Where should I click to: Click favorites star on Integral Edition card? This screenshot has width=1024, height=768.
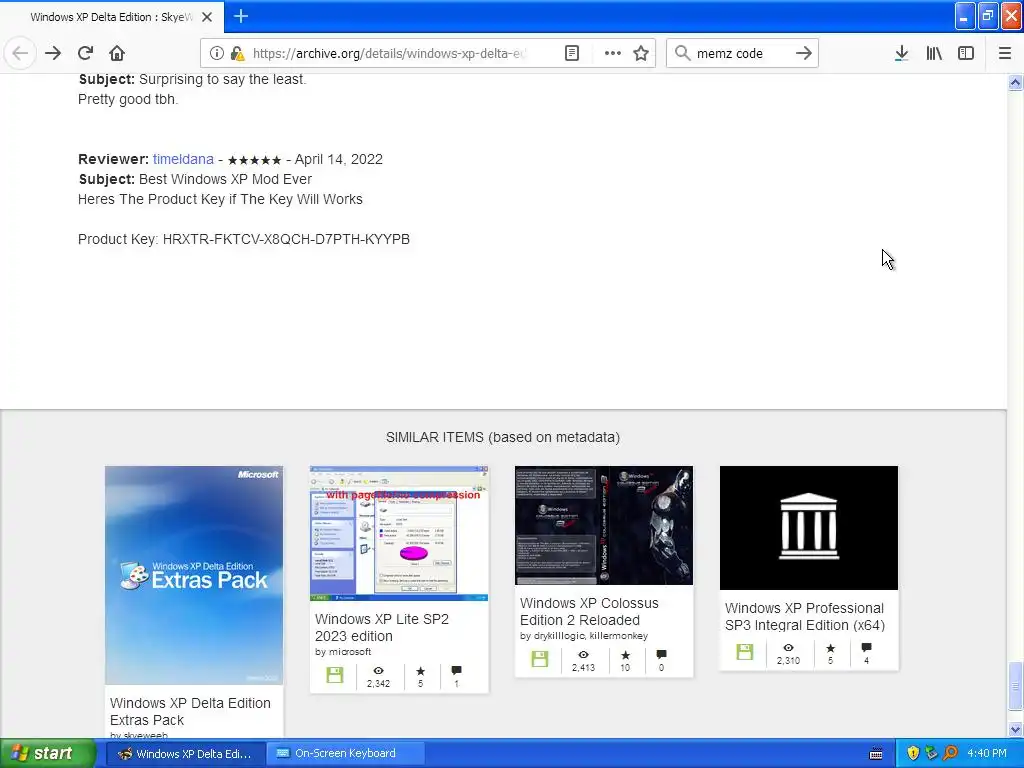(831, 648)
